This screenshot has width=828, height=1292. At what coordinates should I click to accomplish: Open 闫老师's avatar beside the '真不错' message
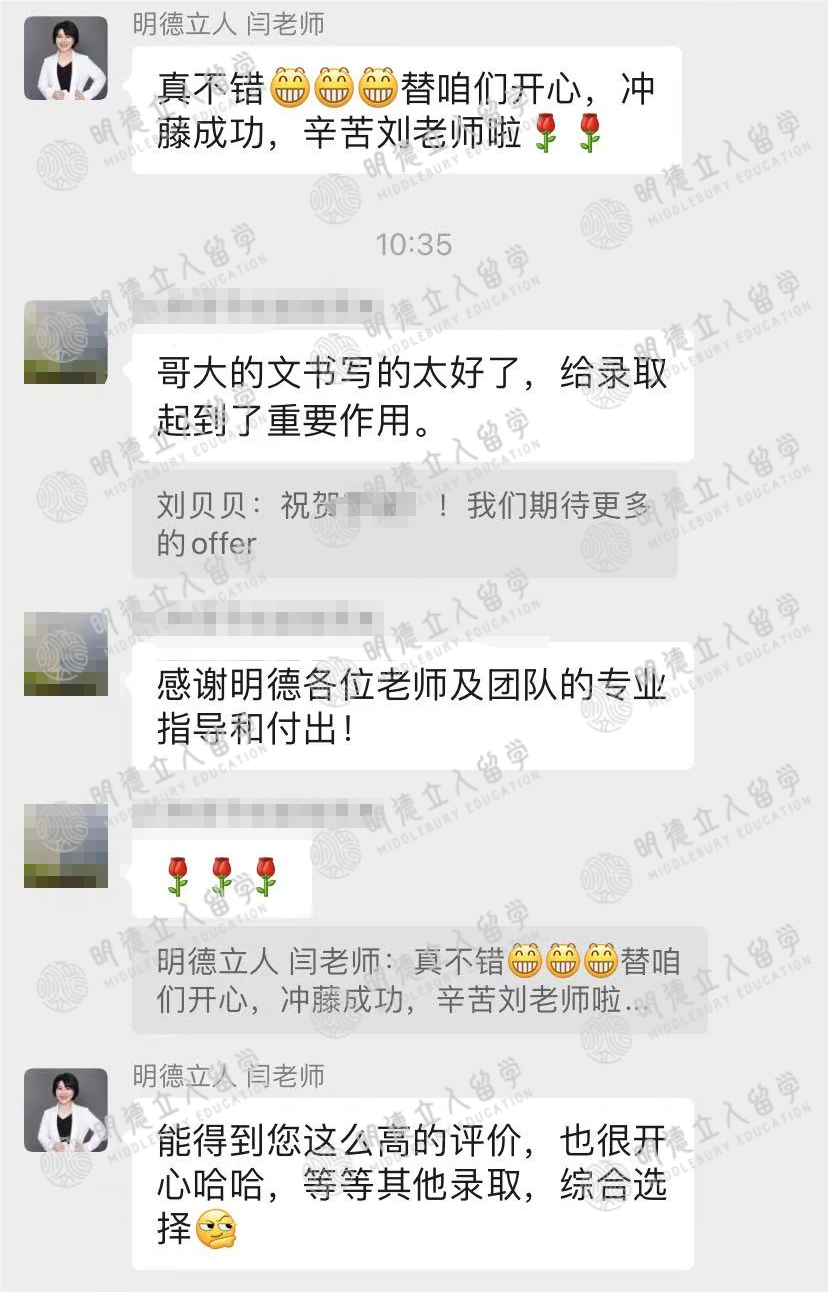click(65, 58)
